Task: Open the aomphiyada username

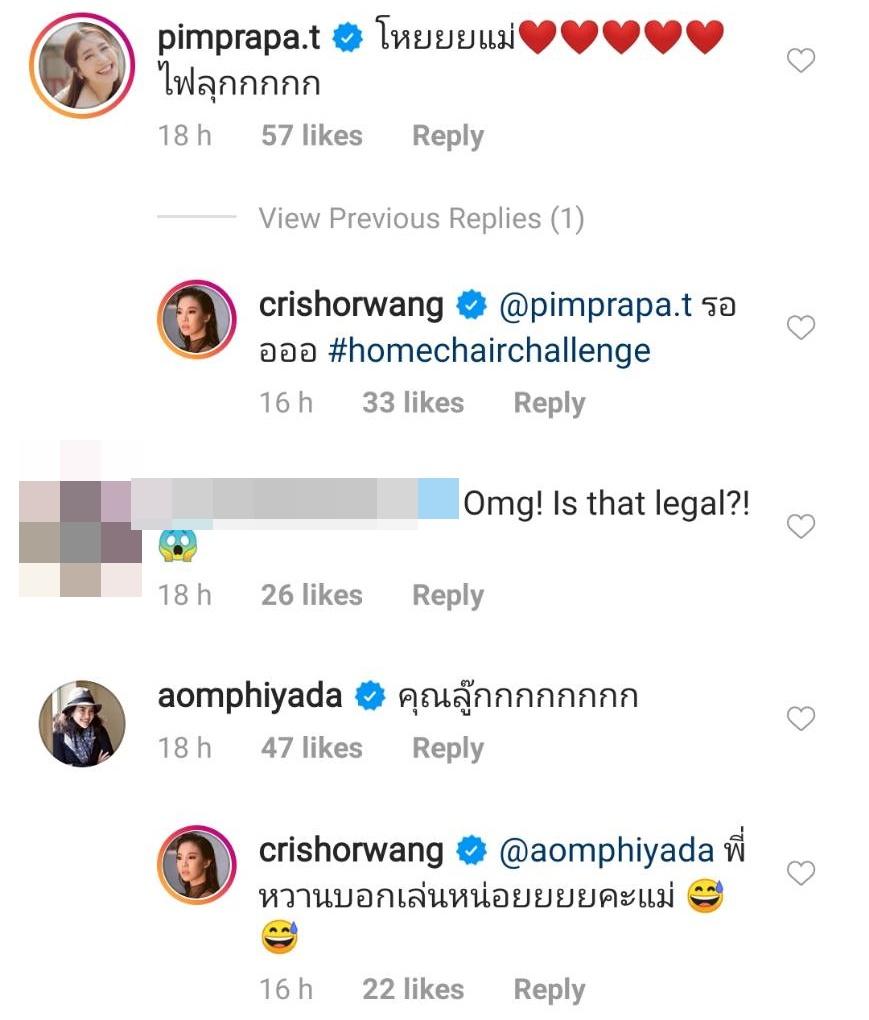Action: 250,697
